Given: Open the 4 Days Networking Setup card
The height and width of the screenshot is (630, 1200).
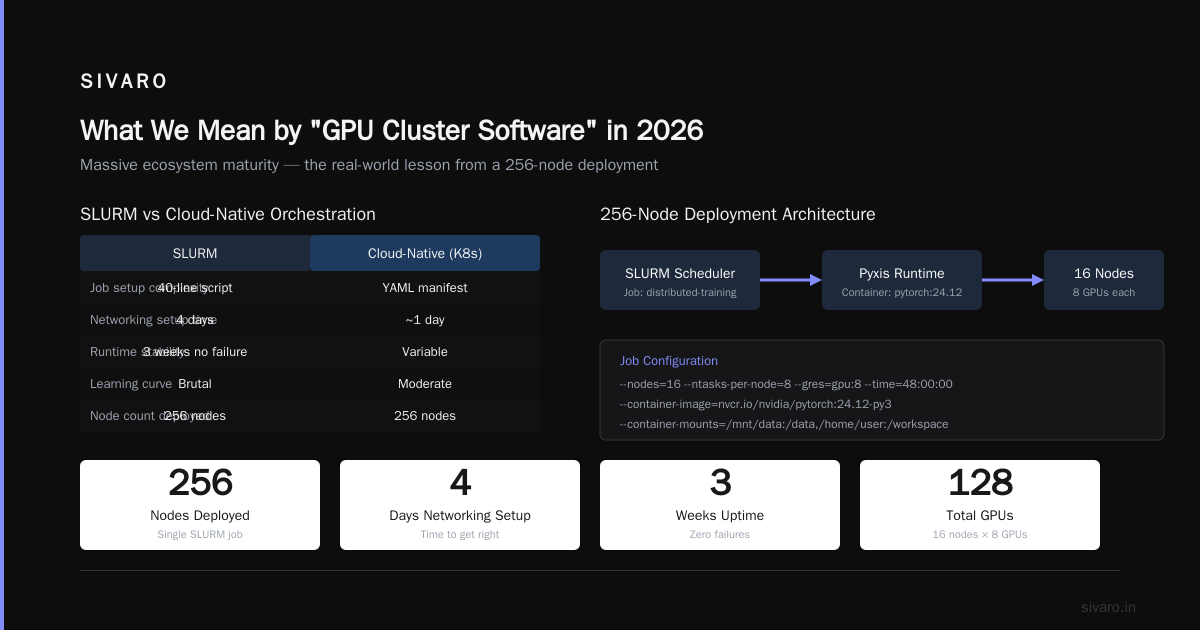Looking at the screenshot, I should (x=460, y=505).
